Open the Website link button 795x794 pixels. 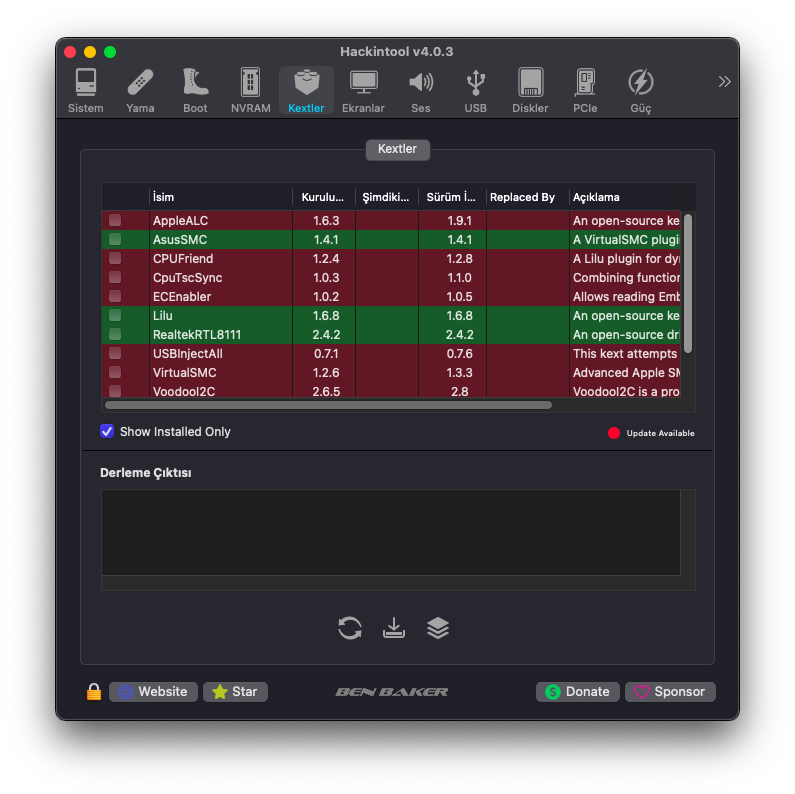[x=153, y=692]
